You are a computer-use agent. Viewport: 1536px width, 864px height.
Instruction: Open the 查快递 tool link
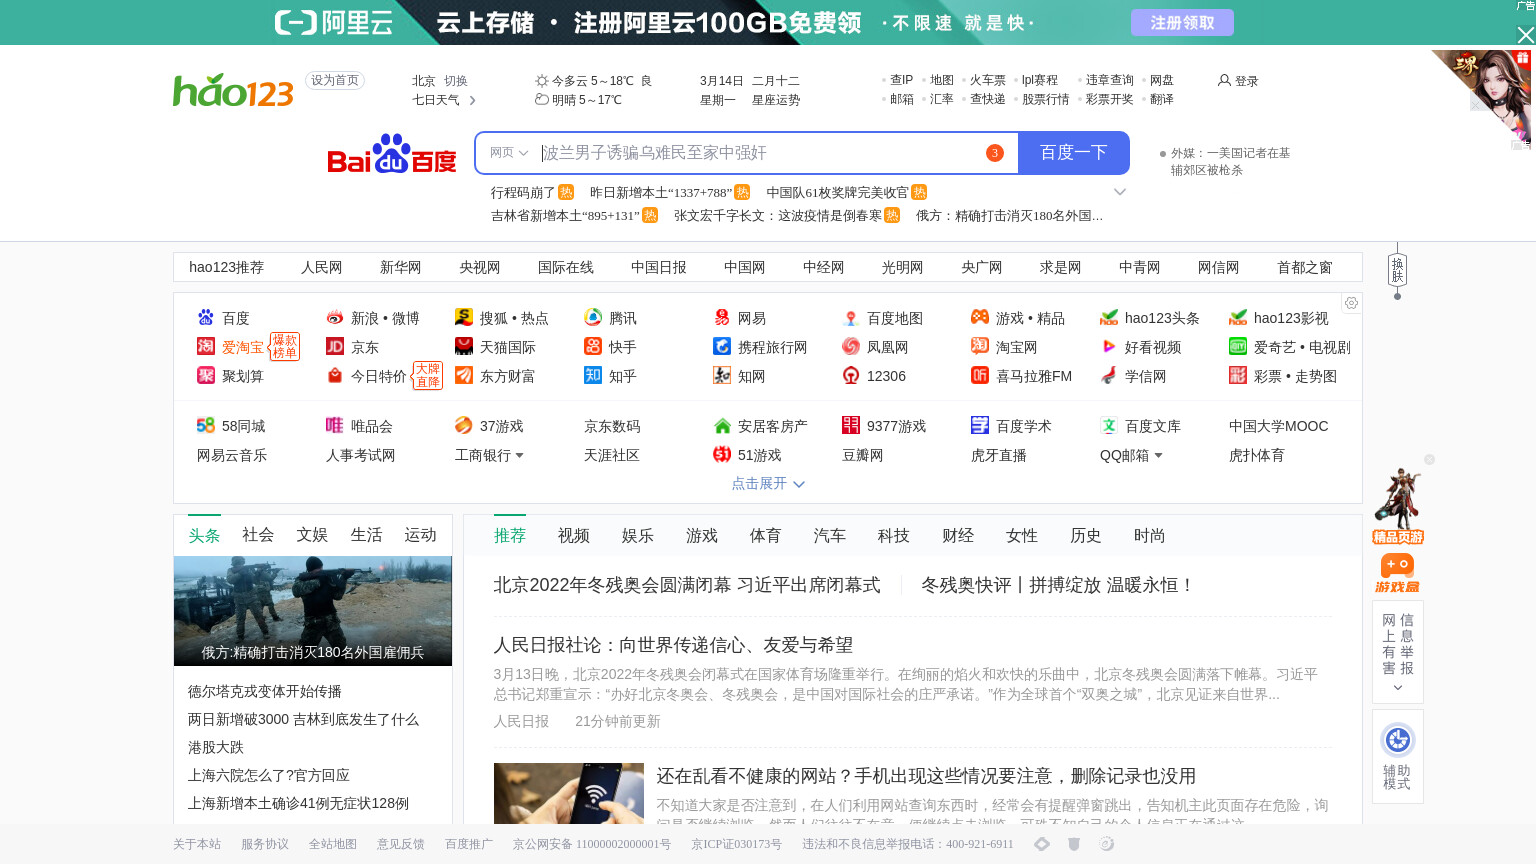pyautogui.click(x=988, y=99)
